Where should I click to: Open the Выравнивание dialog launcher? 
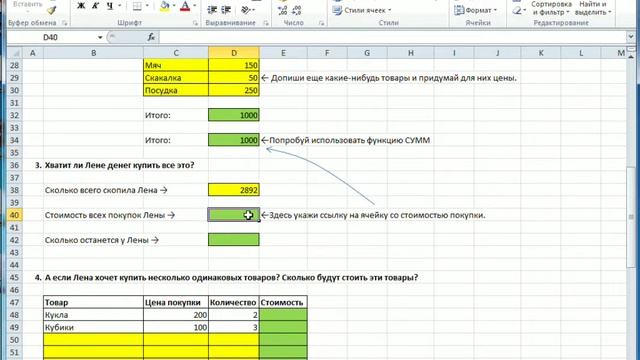coord(266,23)
